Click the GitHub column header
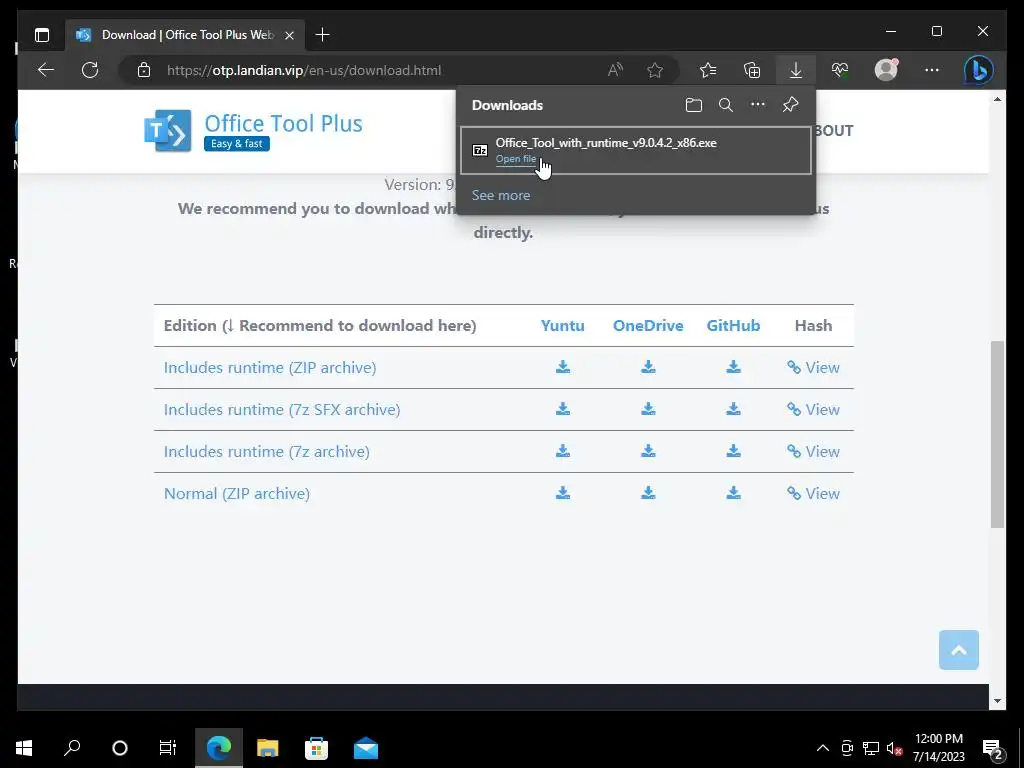 (x=733, y=325)
